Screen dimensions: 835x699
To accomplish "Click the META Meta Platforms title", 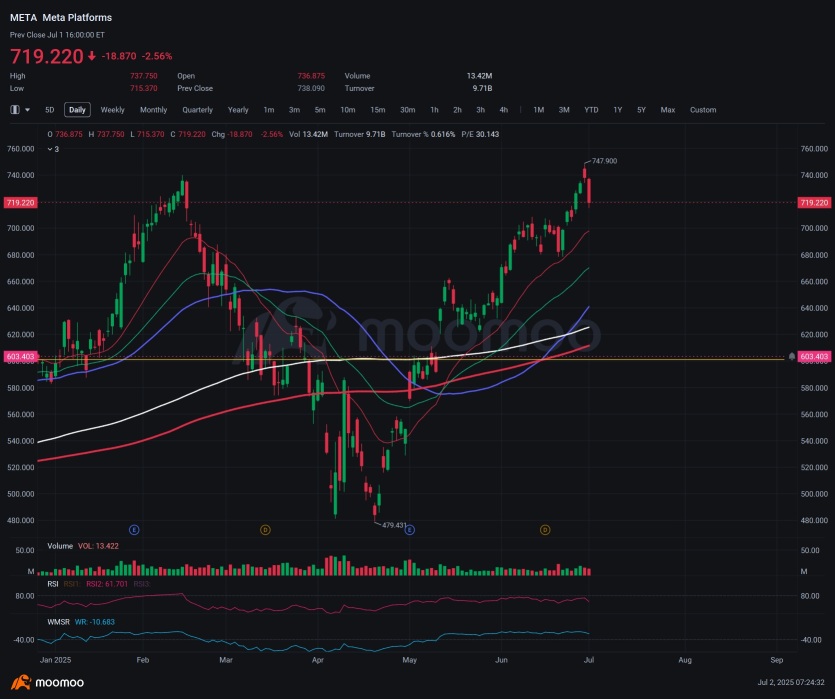I will 61,18.
